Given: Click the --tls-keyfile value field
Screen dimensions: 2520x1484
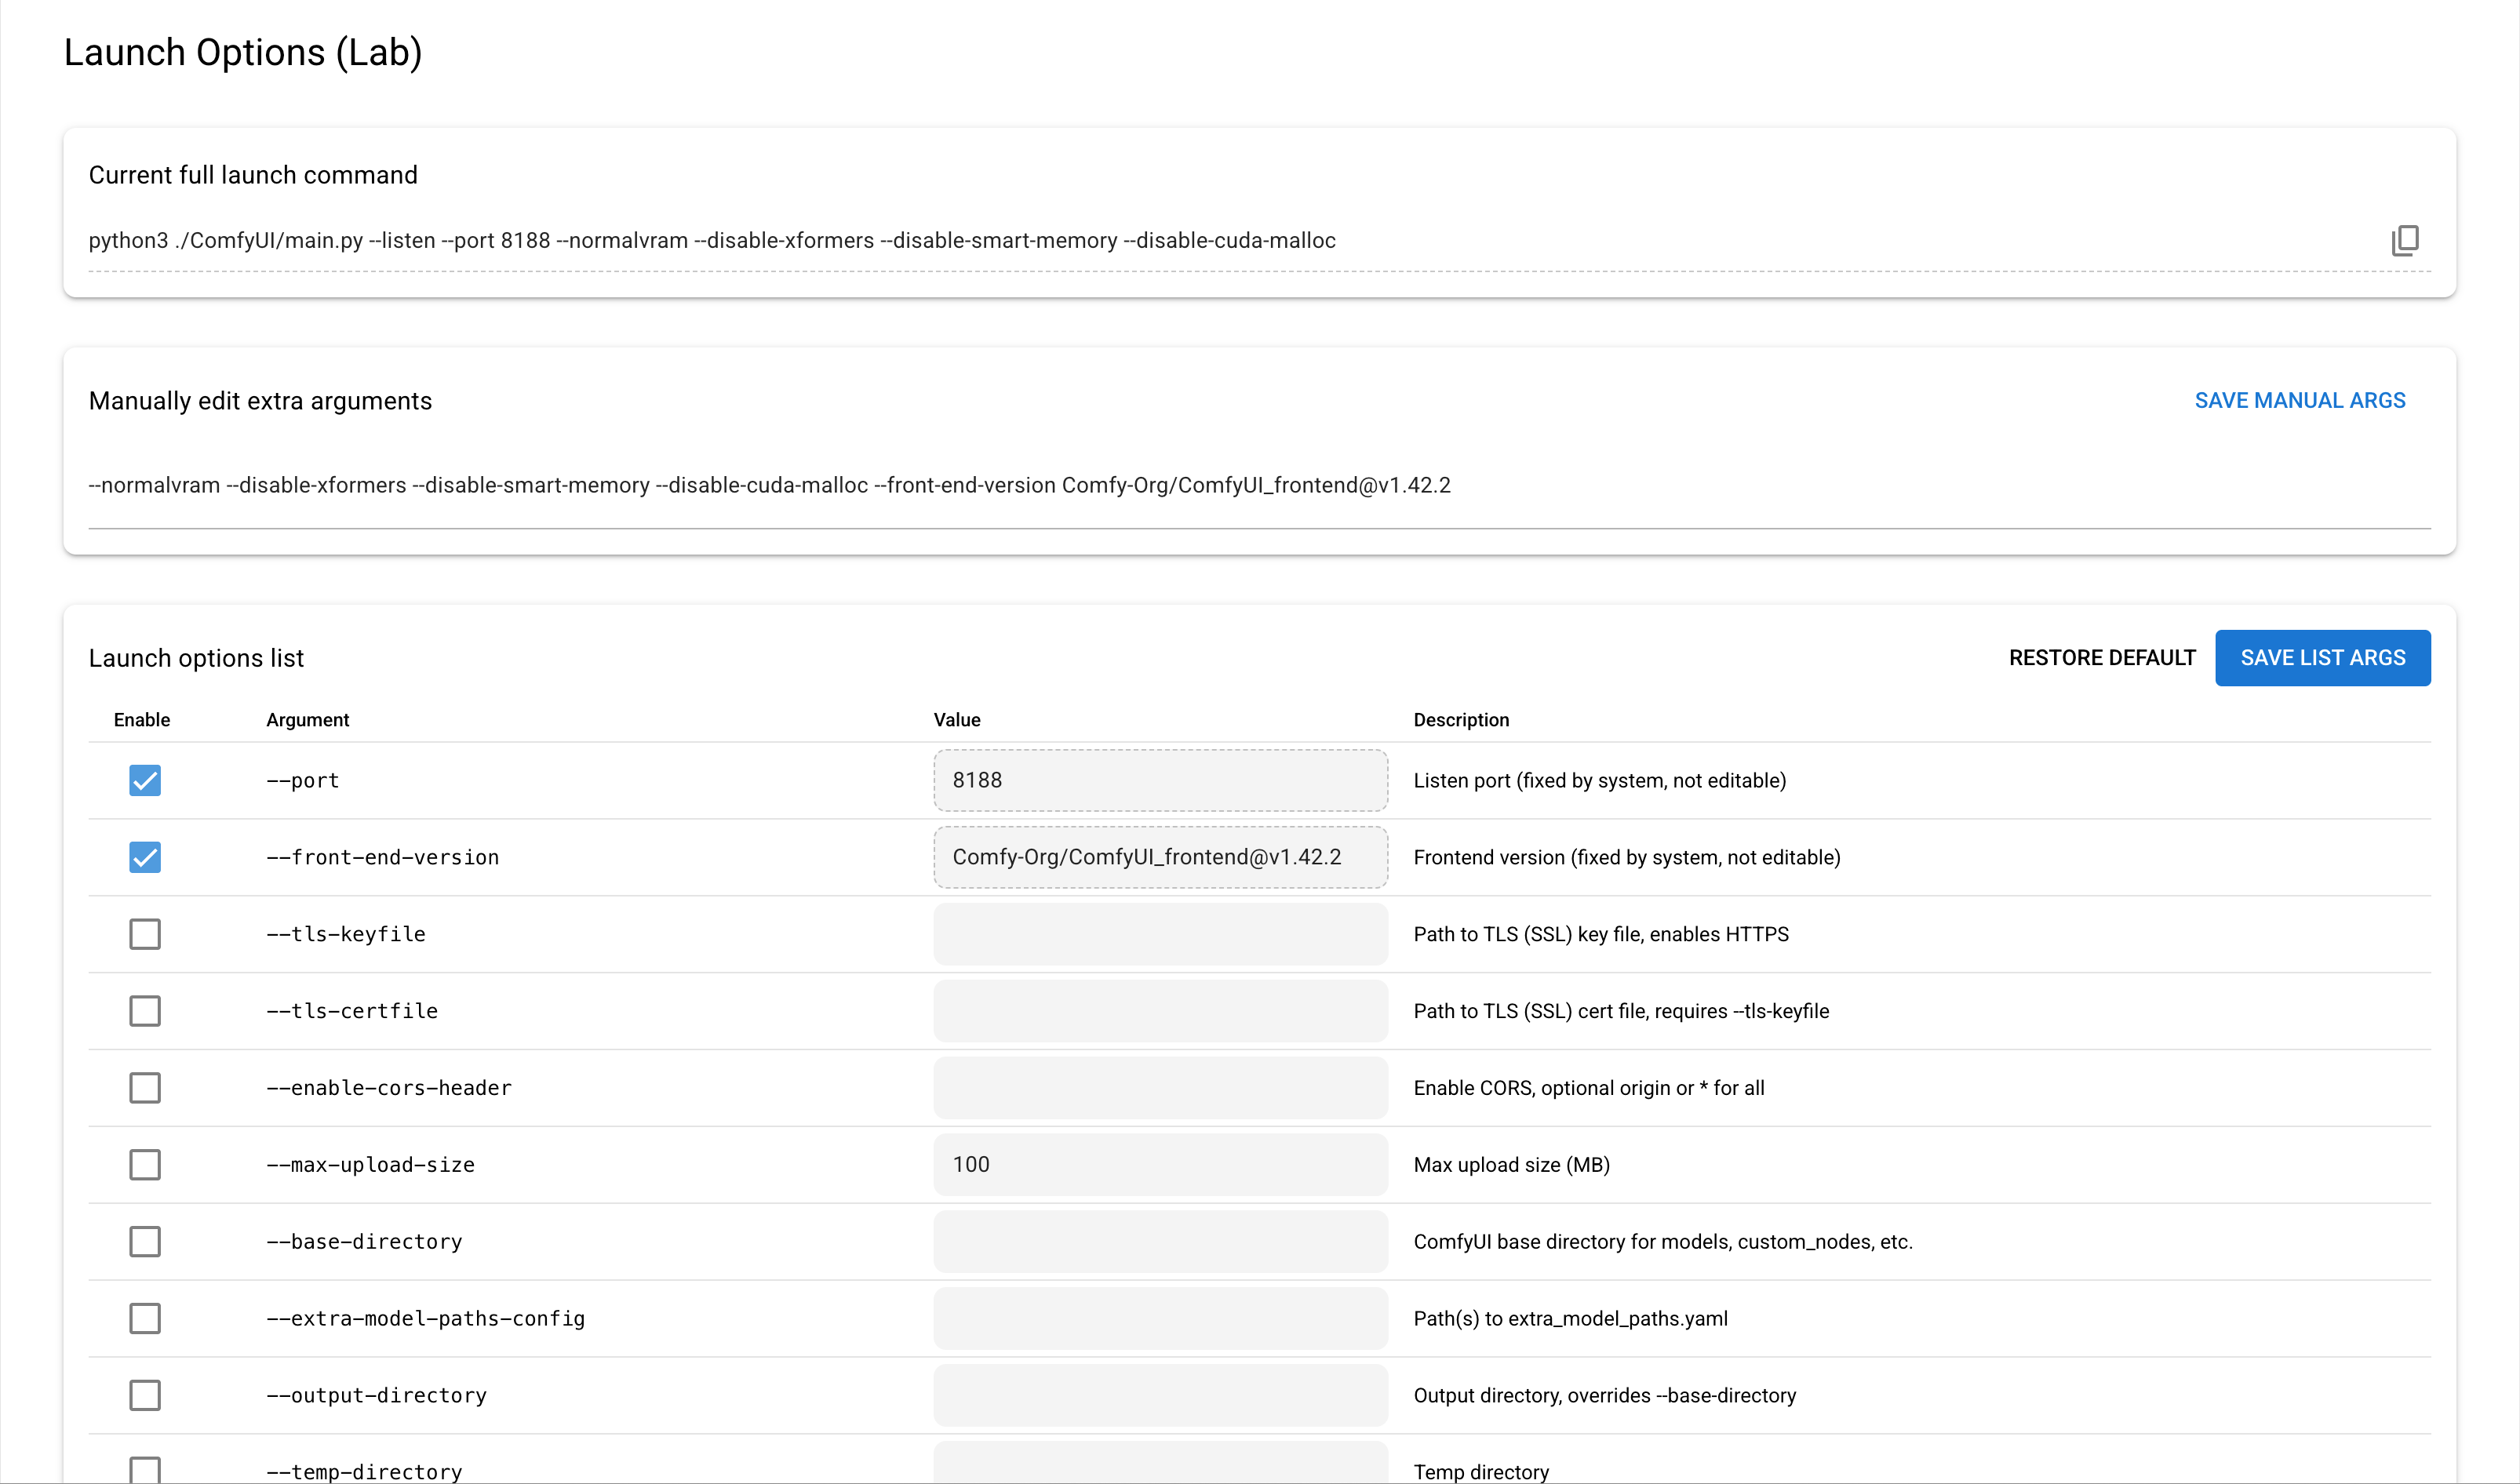Looking at the screenshot, I should tap(1160, 934).
